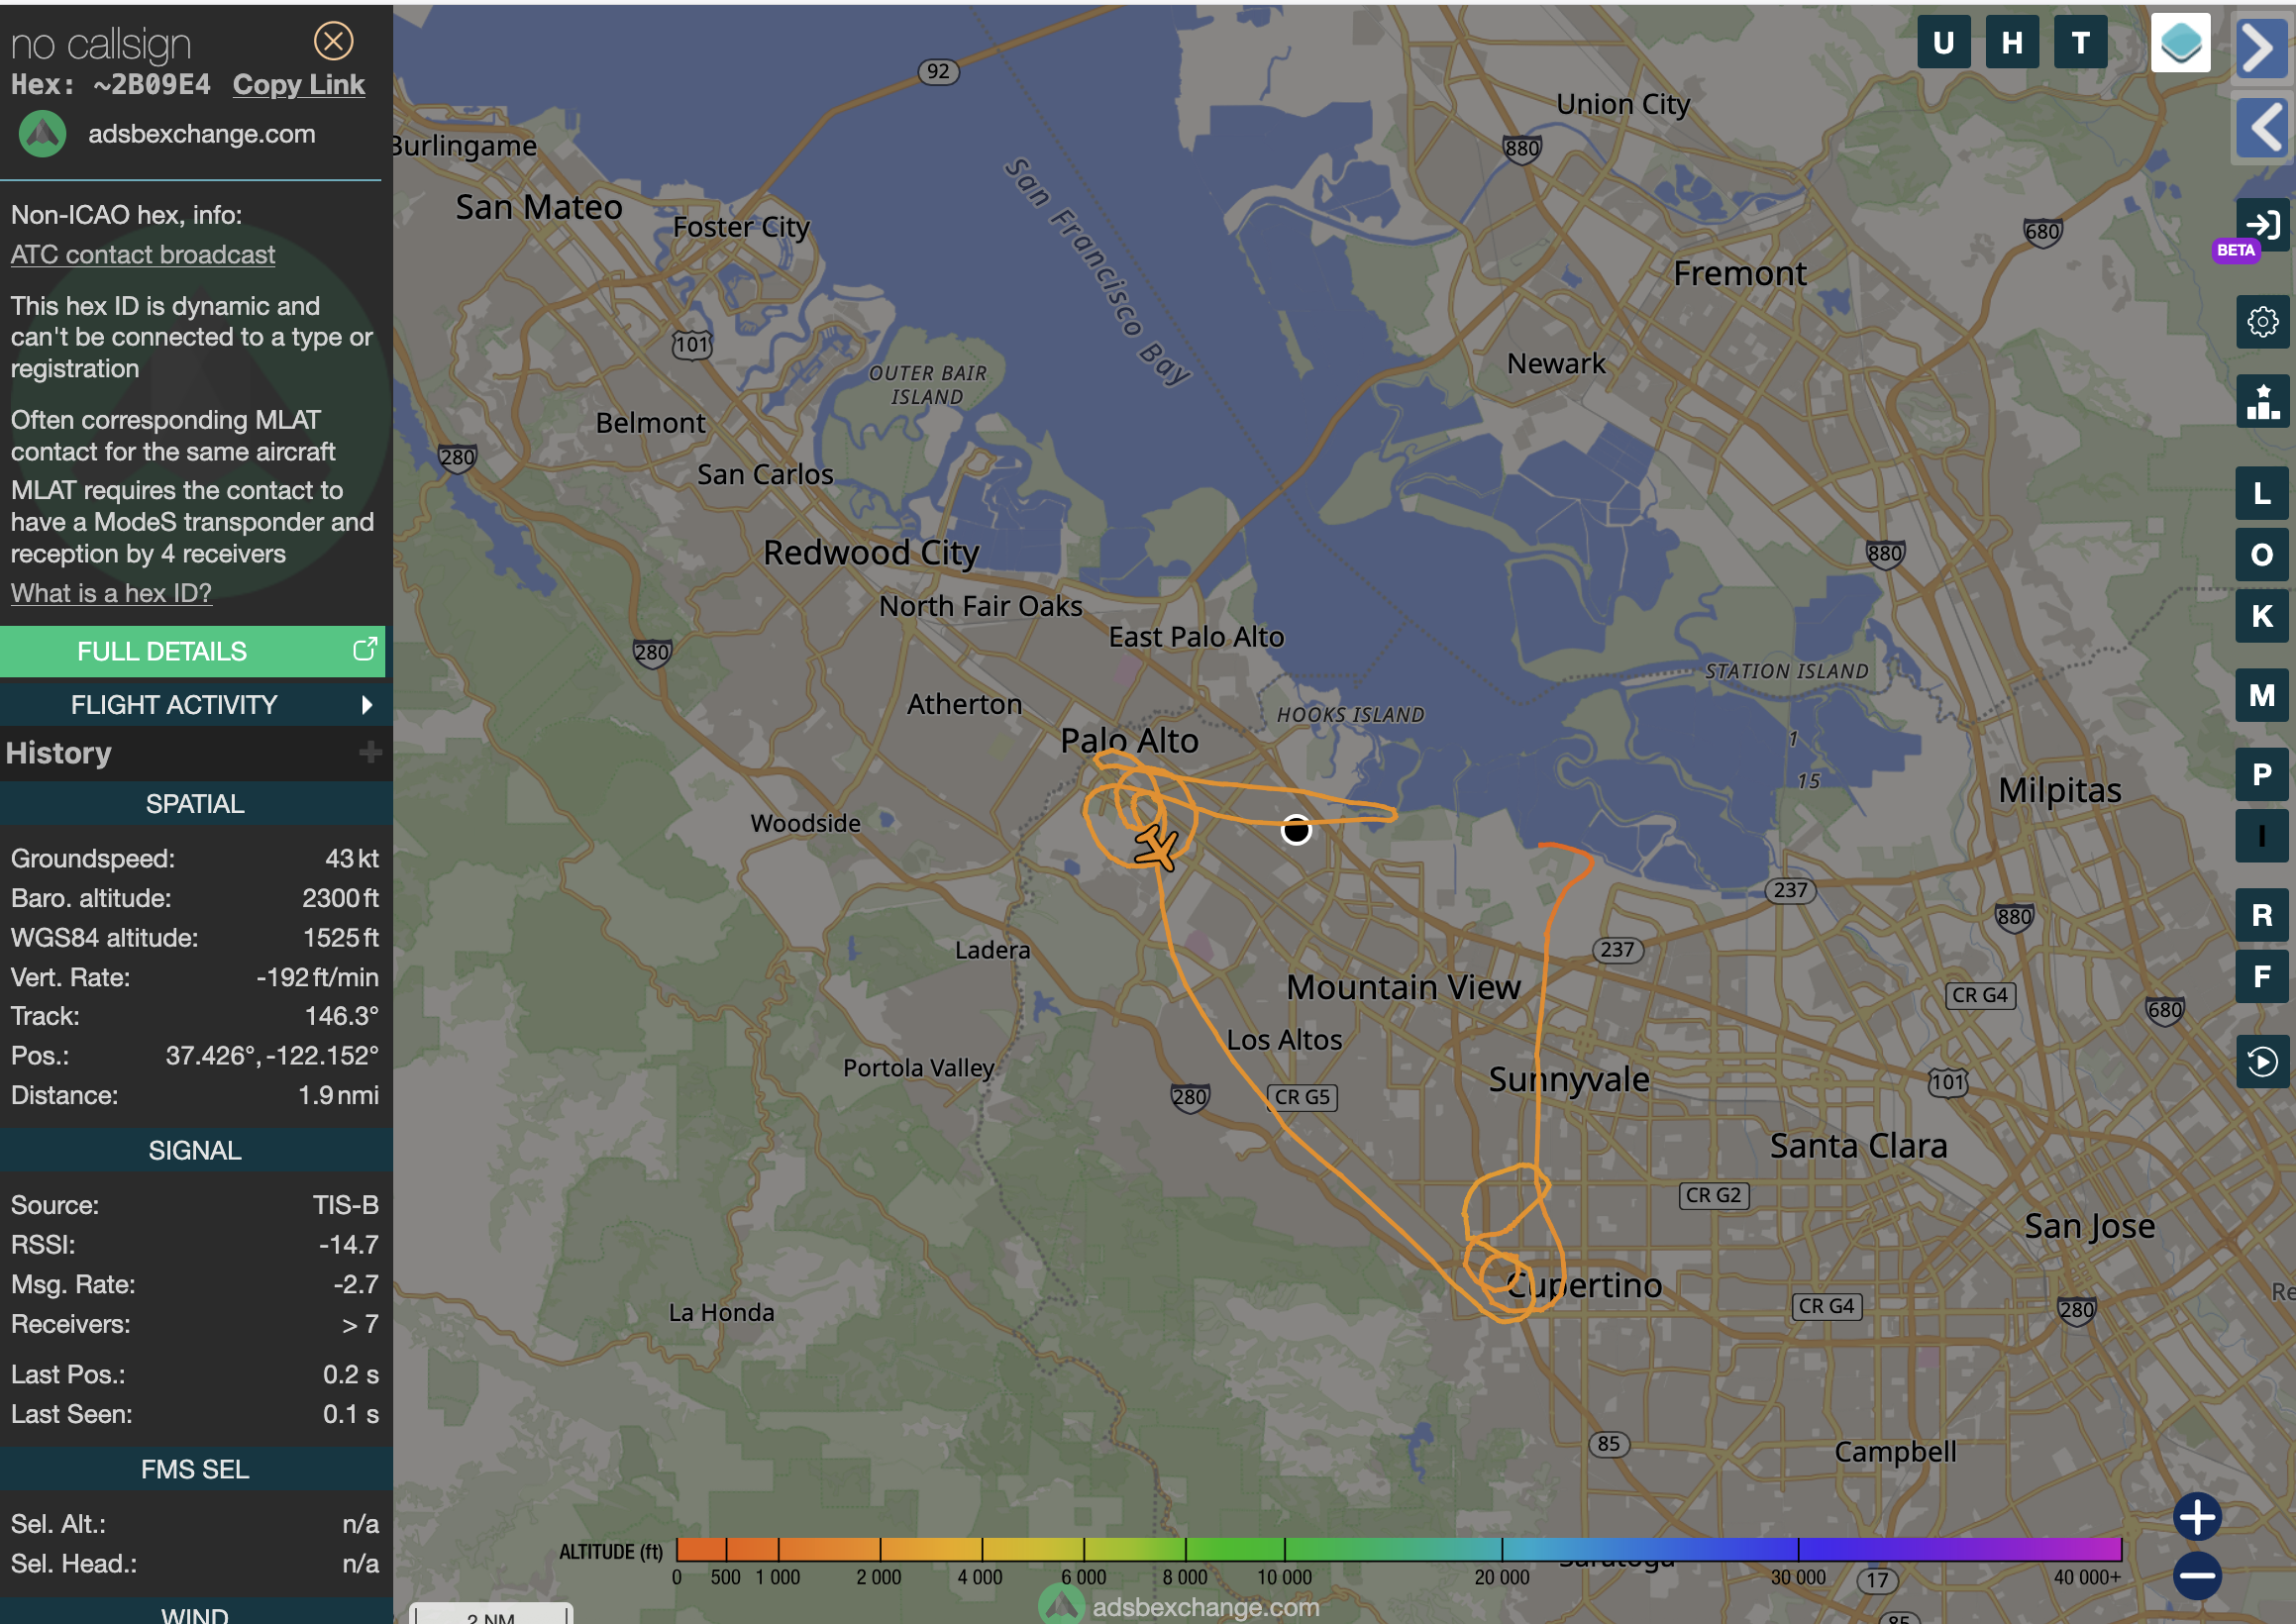Image resolution: width=2296 pixels, height=1624 pixels.
Task: Open the replay playback icon
Action: pos(2262,1061)
